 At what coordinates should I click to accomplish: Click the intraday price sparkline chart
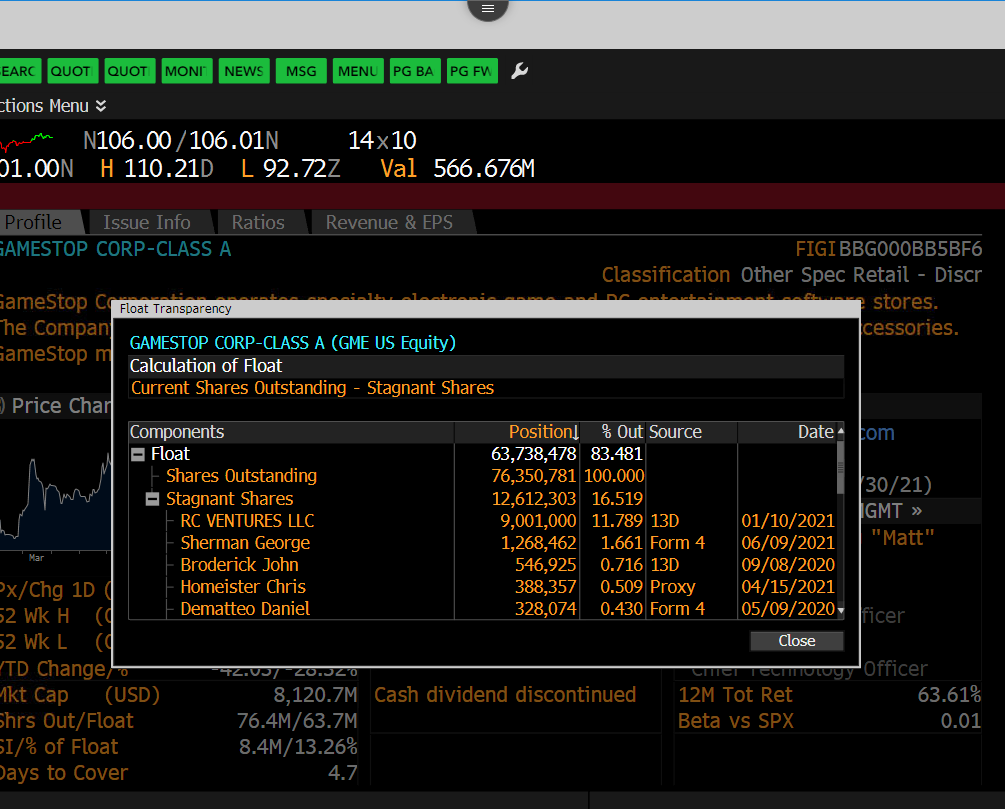pos(27,141)
